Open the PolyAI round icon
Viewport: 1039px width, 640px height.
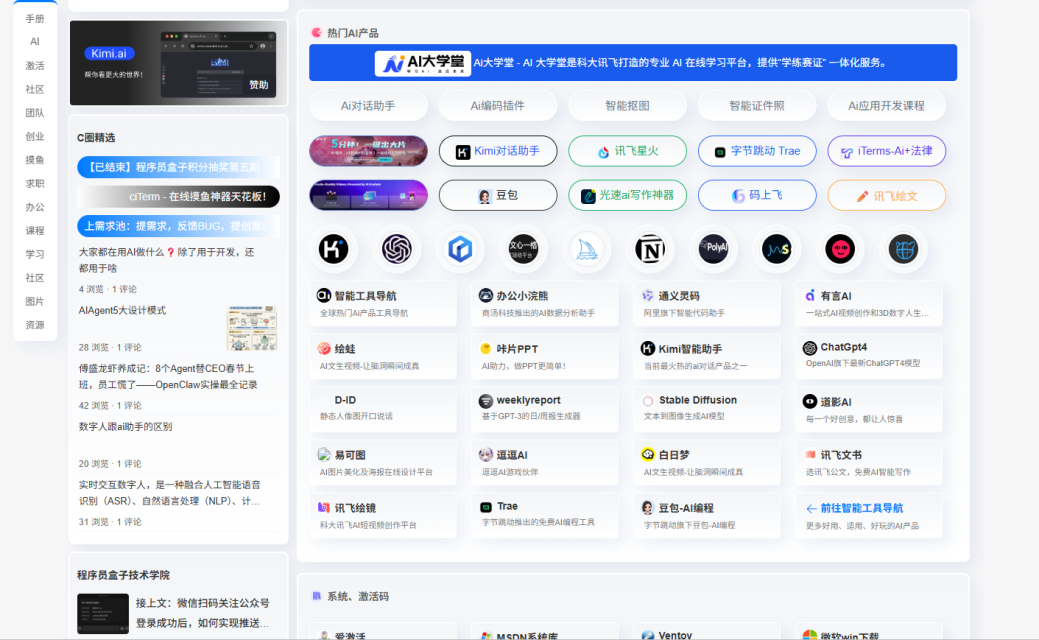pyautogui.click(x=714, y=250)
